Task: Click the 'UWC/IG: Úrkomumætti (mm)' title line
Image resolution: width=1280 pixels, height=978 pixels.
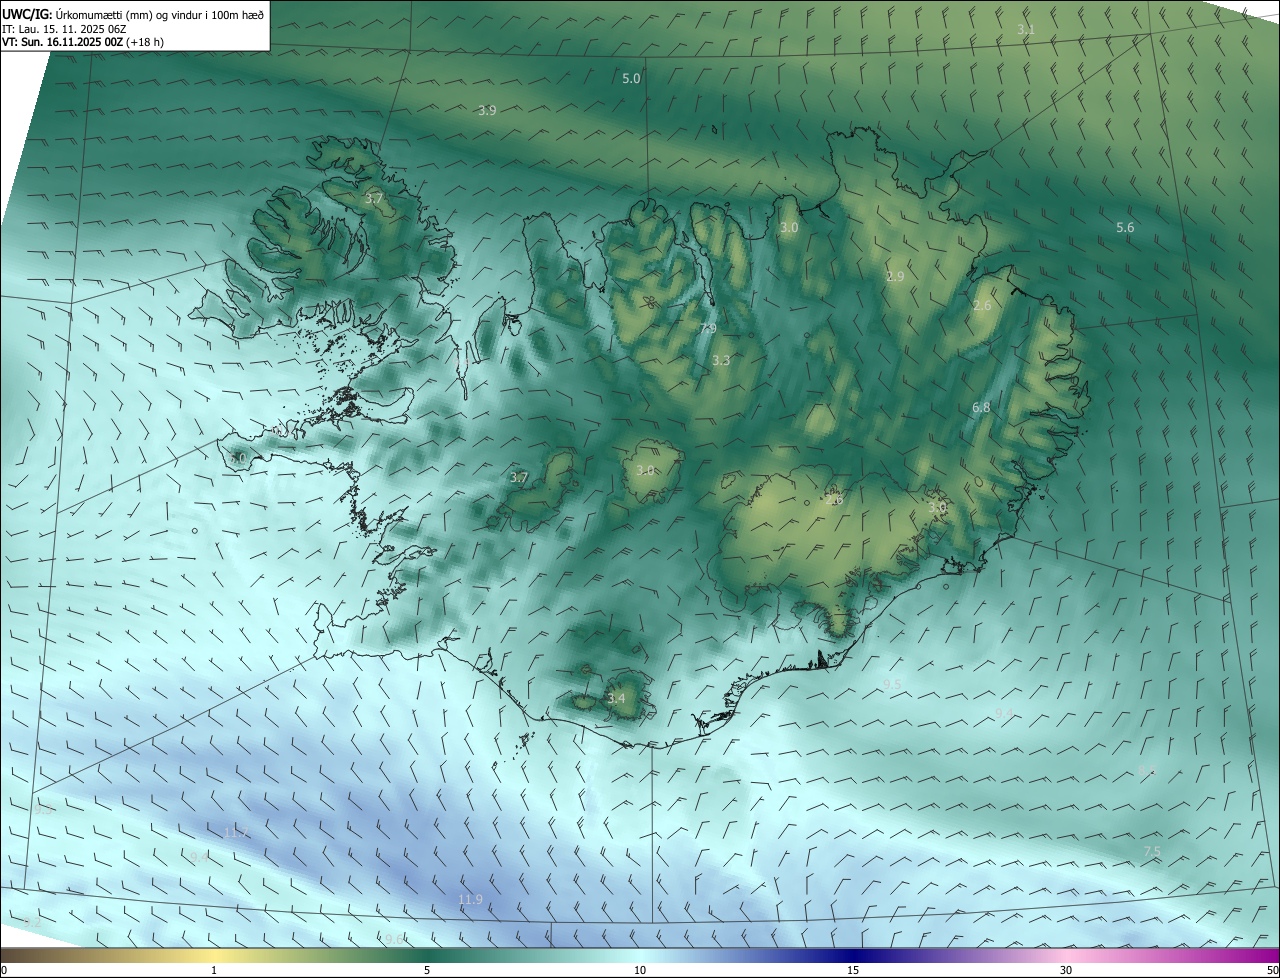Action: 133,14
